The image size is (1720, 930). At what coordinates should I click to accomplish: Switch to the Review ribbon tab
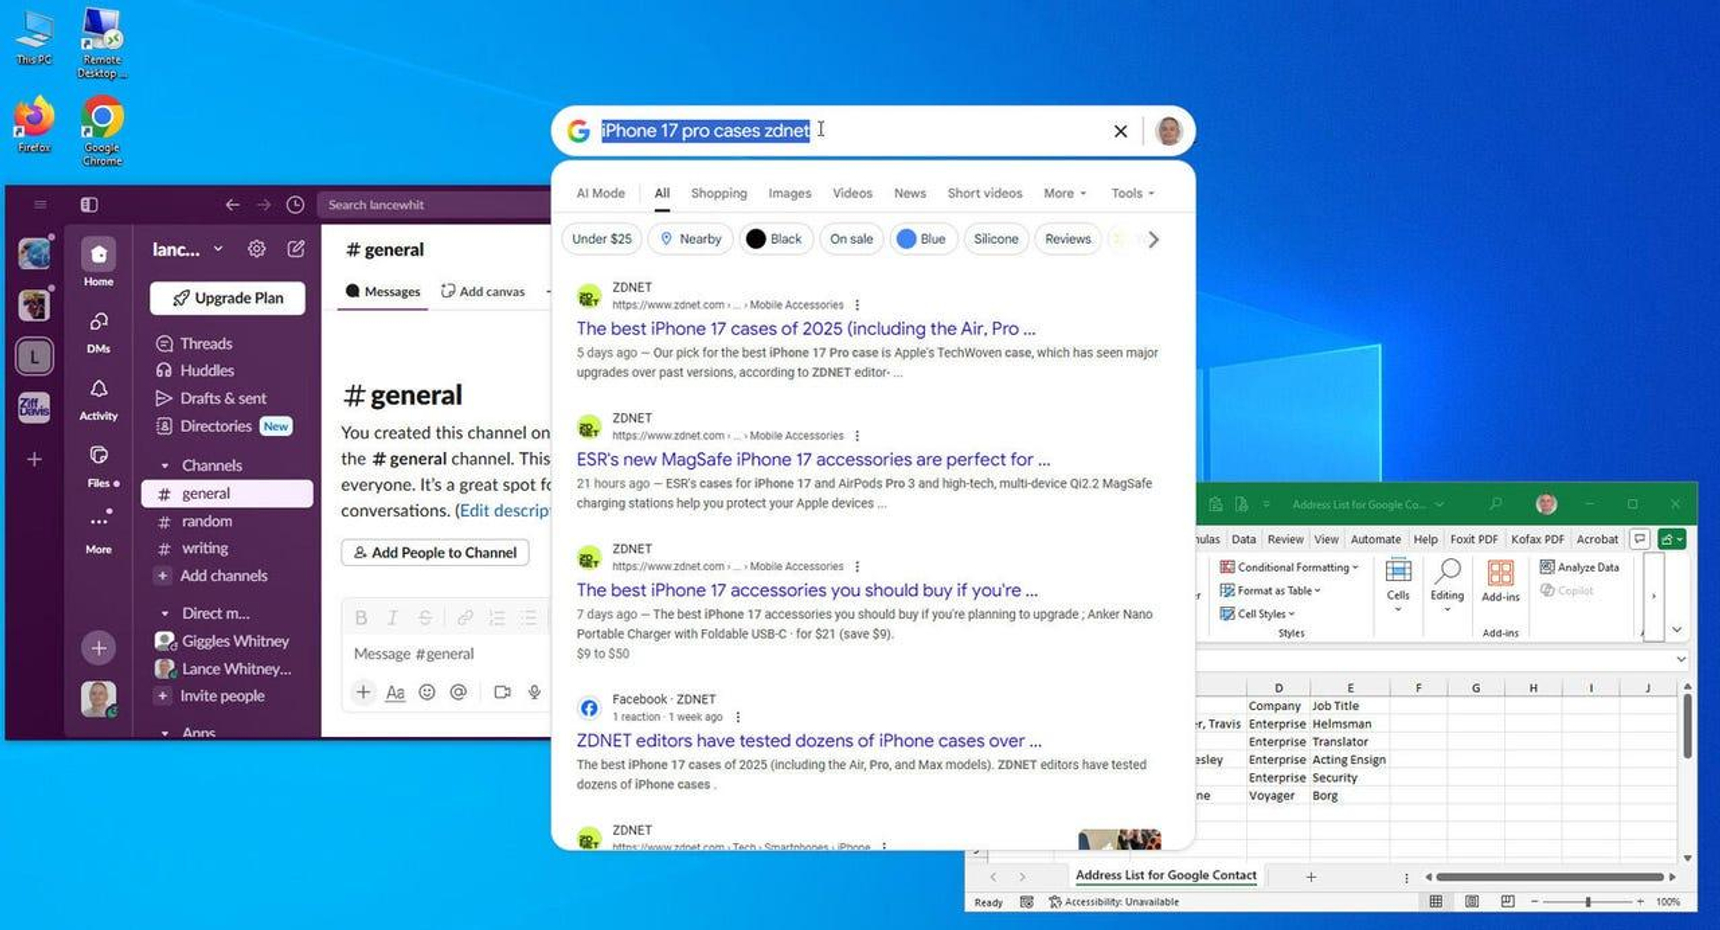tap(1284, 539)
